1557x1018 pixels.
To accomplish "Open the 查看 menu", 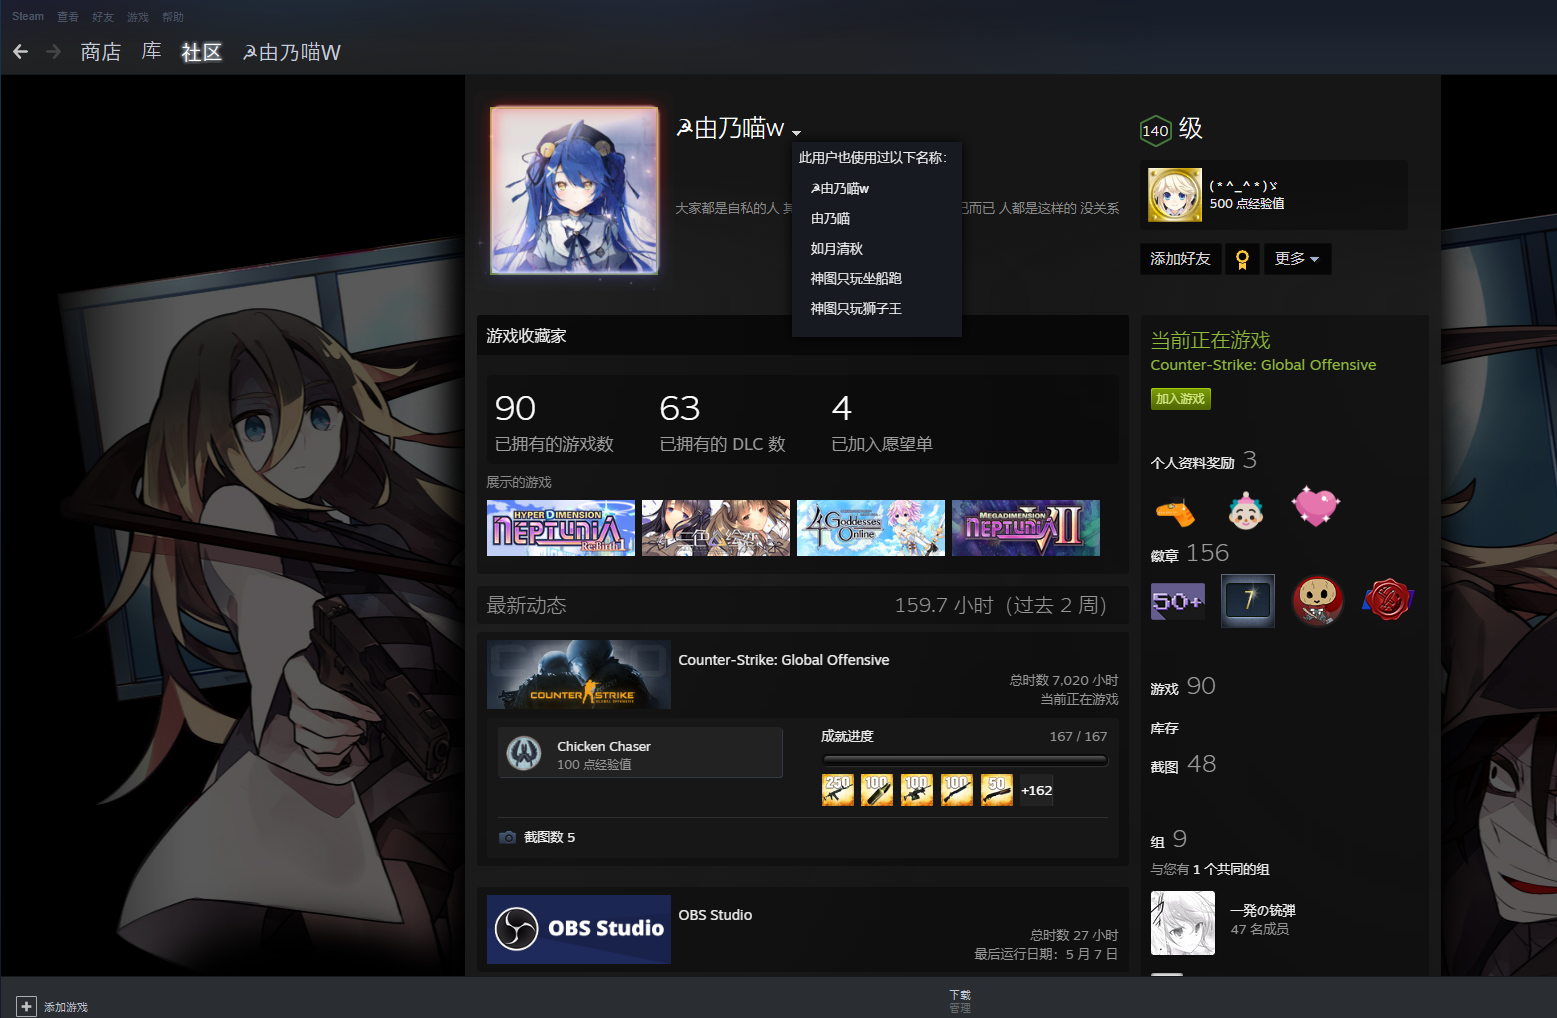I will 68,17.
